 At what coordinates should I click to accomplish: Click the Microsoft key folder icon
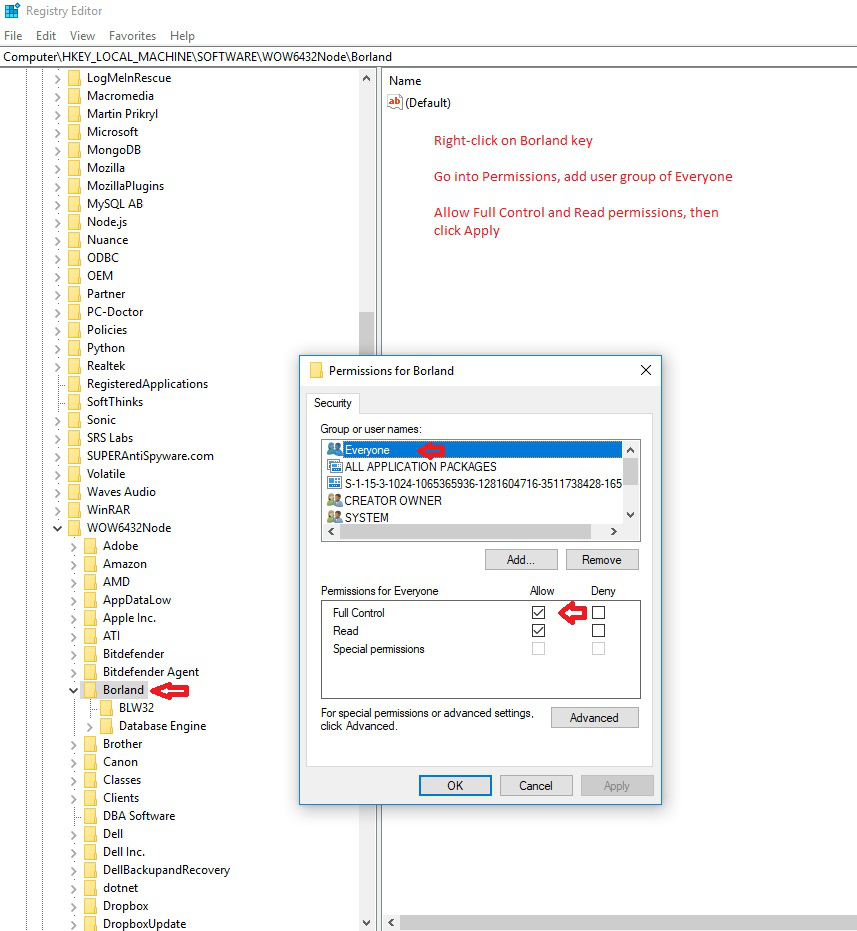tap(74, 132)
